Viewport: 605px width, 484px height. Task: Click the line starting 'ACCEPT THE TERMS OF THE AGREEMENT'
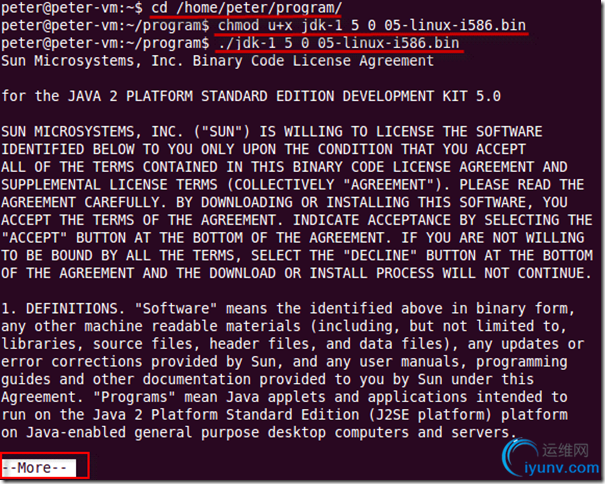[297, 220]
